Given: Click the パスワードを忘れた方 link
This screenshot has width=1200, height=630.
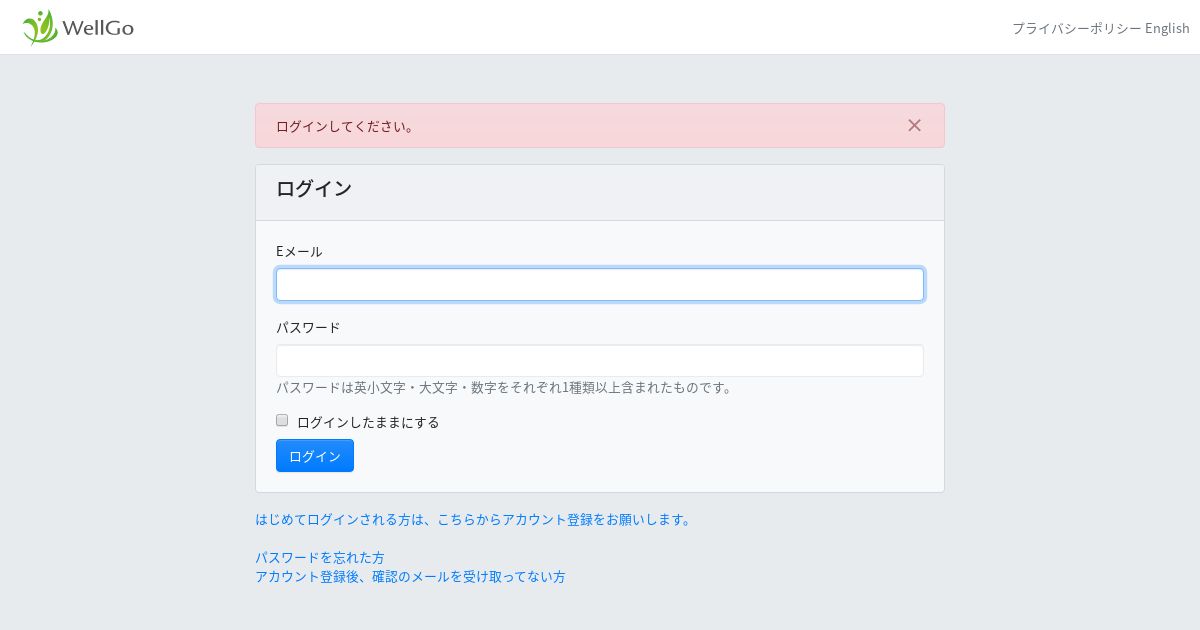Looking at the screenshot, I should [x=320, y=558].
